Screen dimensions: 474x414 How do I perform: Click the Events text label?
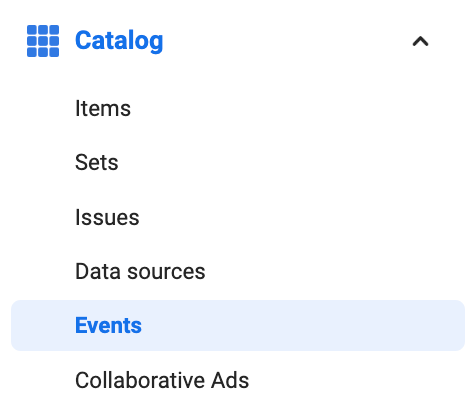click(108, 325)
